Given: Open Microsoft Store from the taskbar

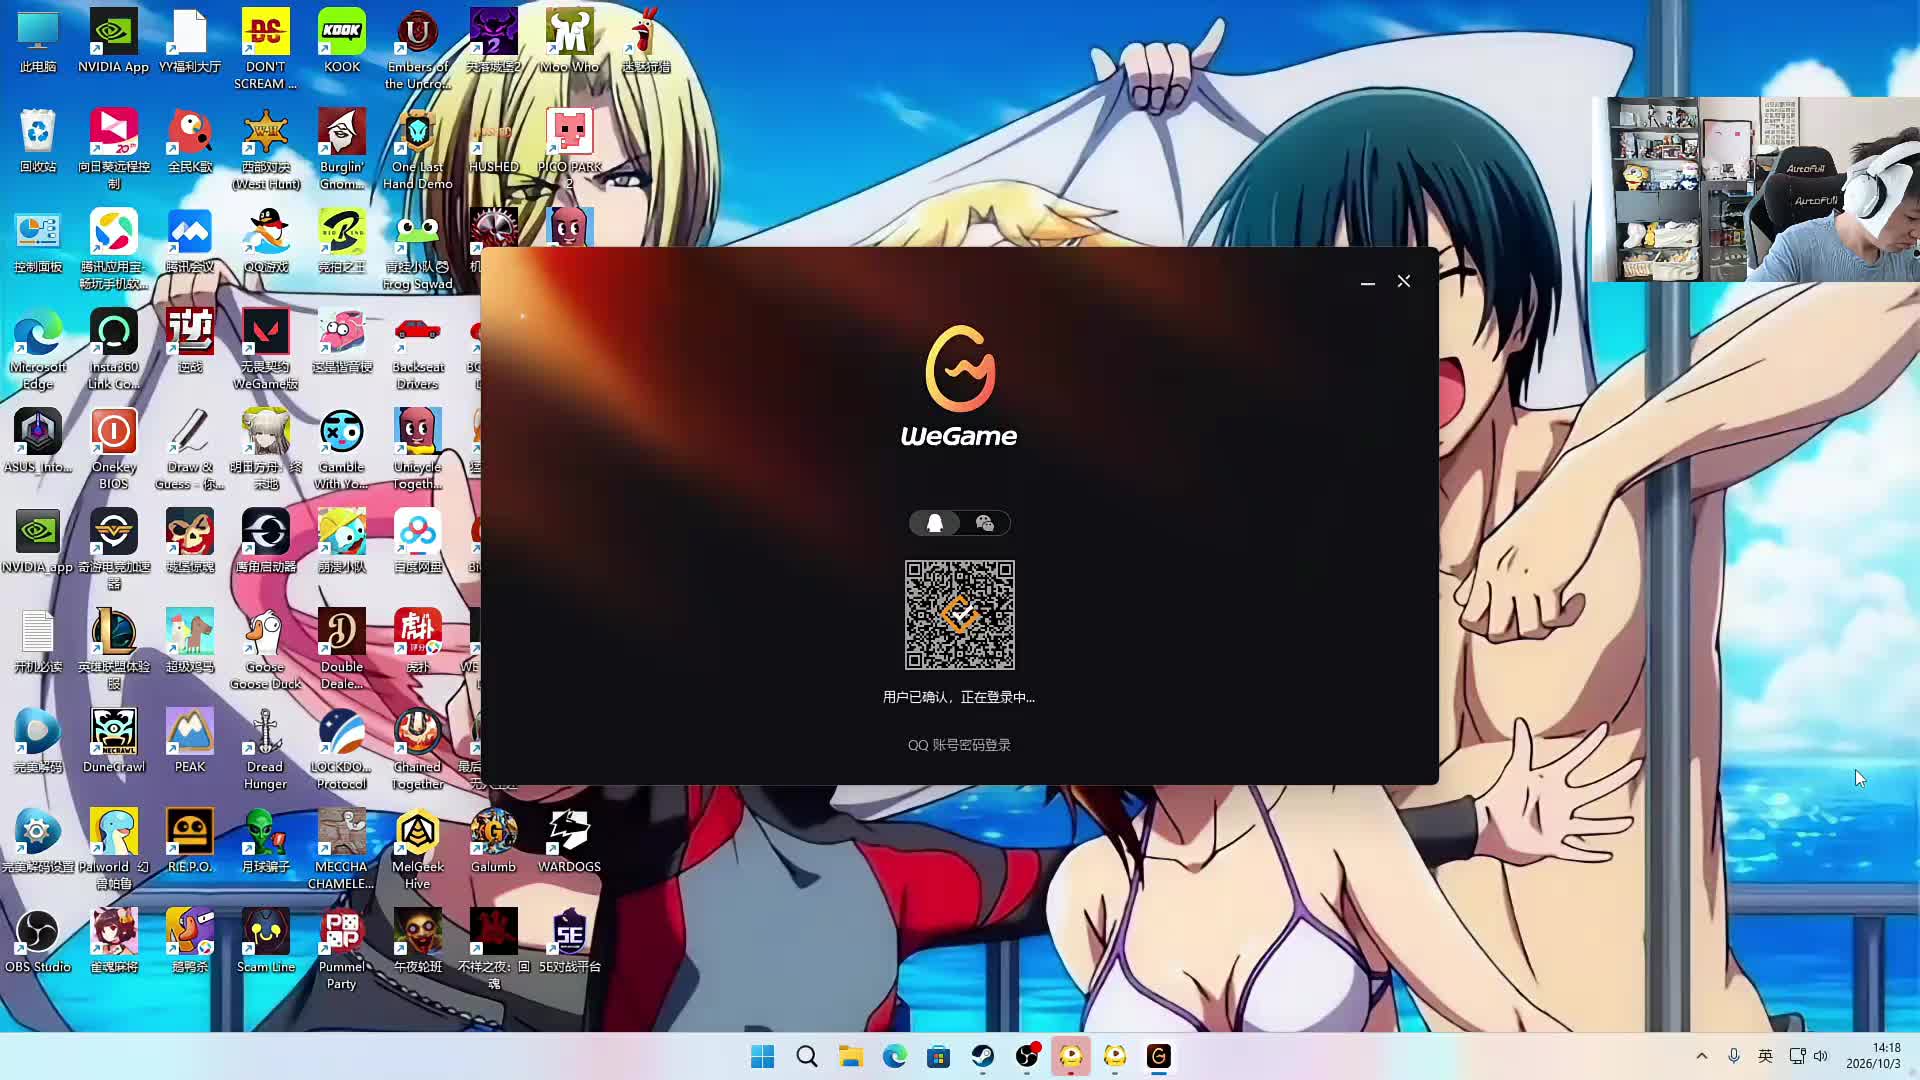Looking at the screenshot, I should [x=939, y=1056].
